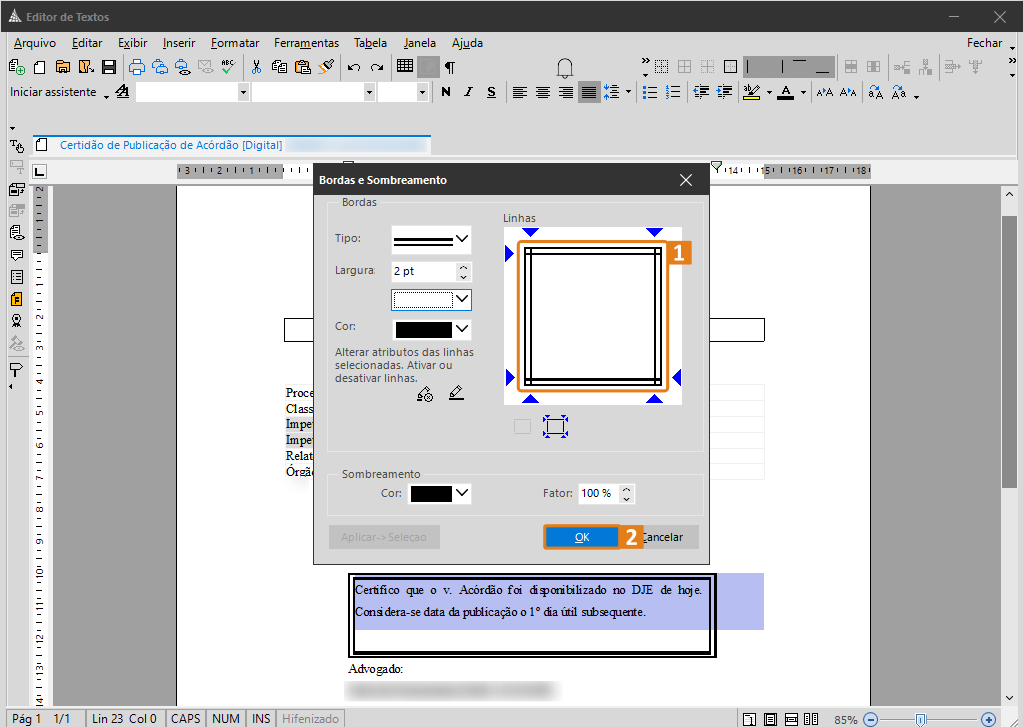Screen dimensions: 1023x727
Task: Open the Formatar menu
Action: pos(235,43)
